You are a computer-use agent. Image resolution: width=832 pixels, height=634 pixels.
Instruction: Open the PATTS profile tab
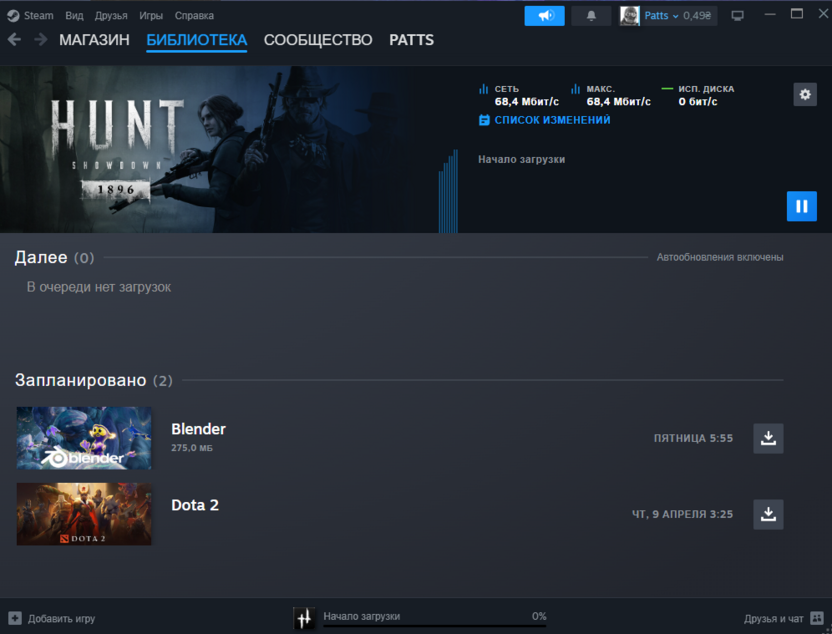click(x=411, y=40)
